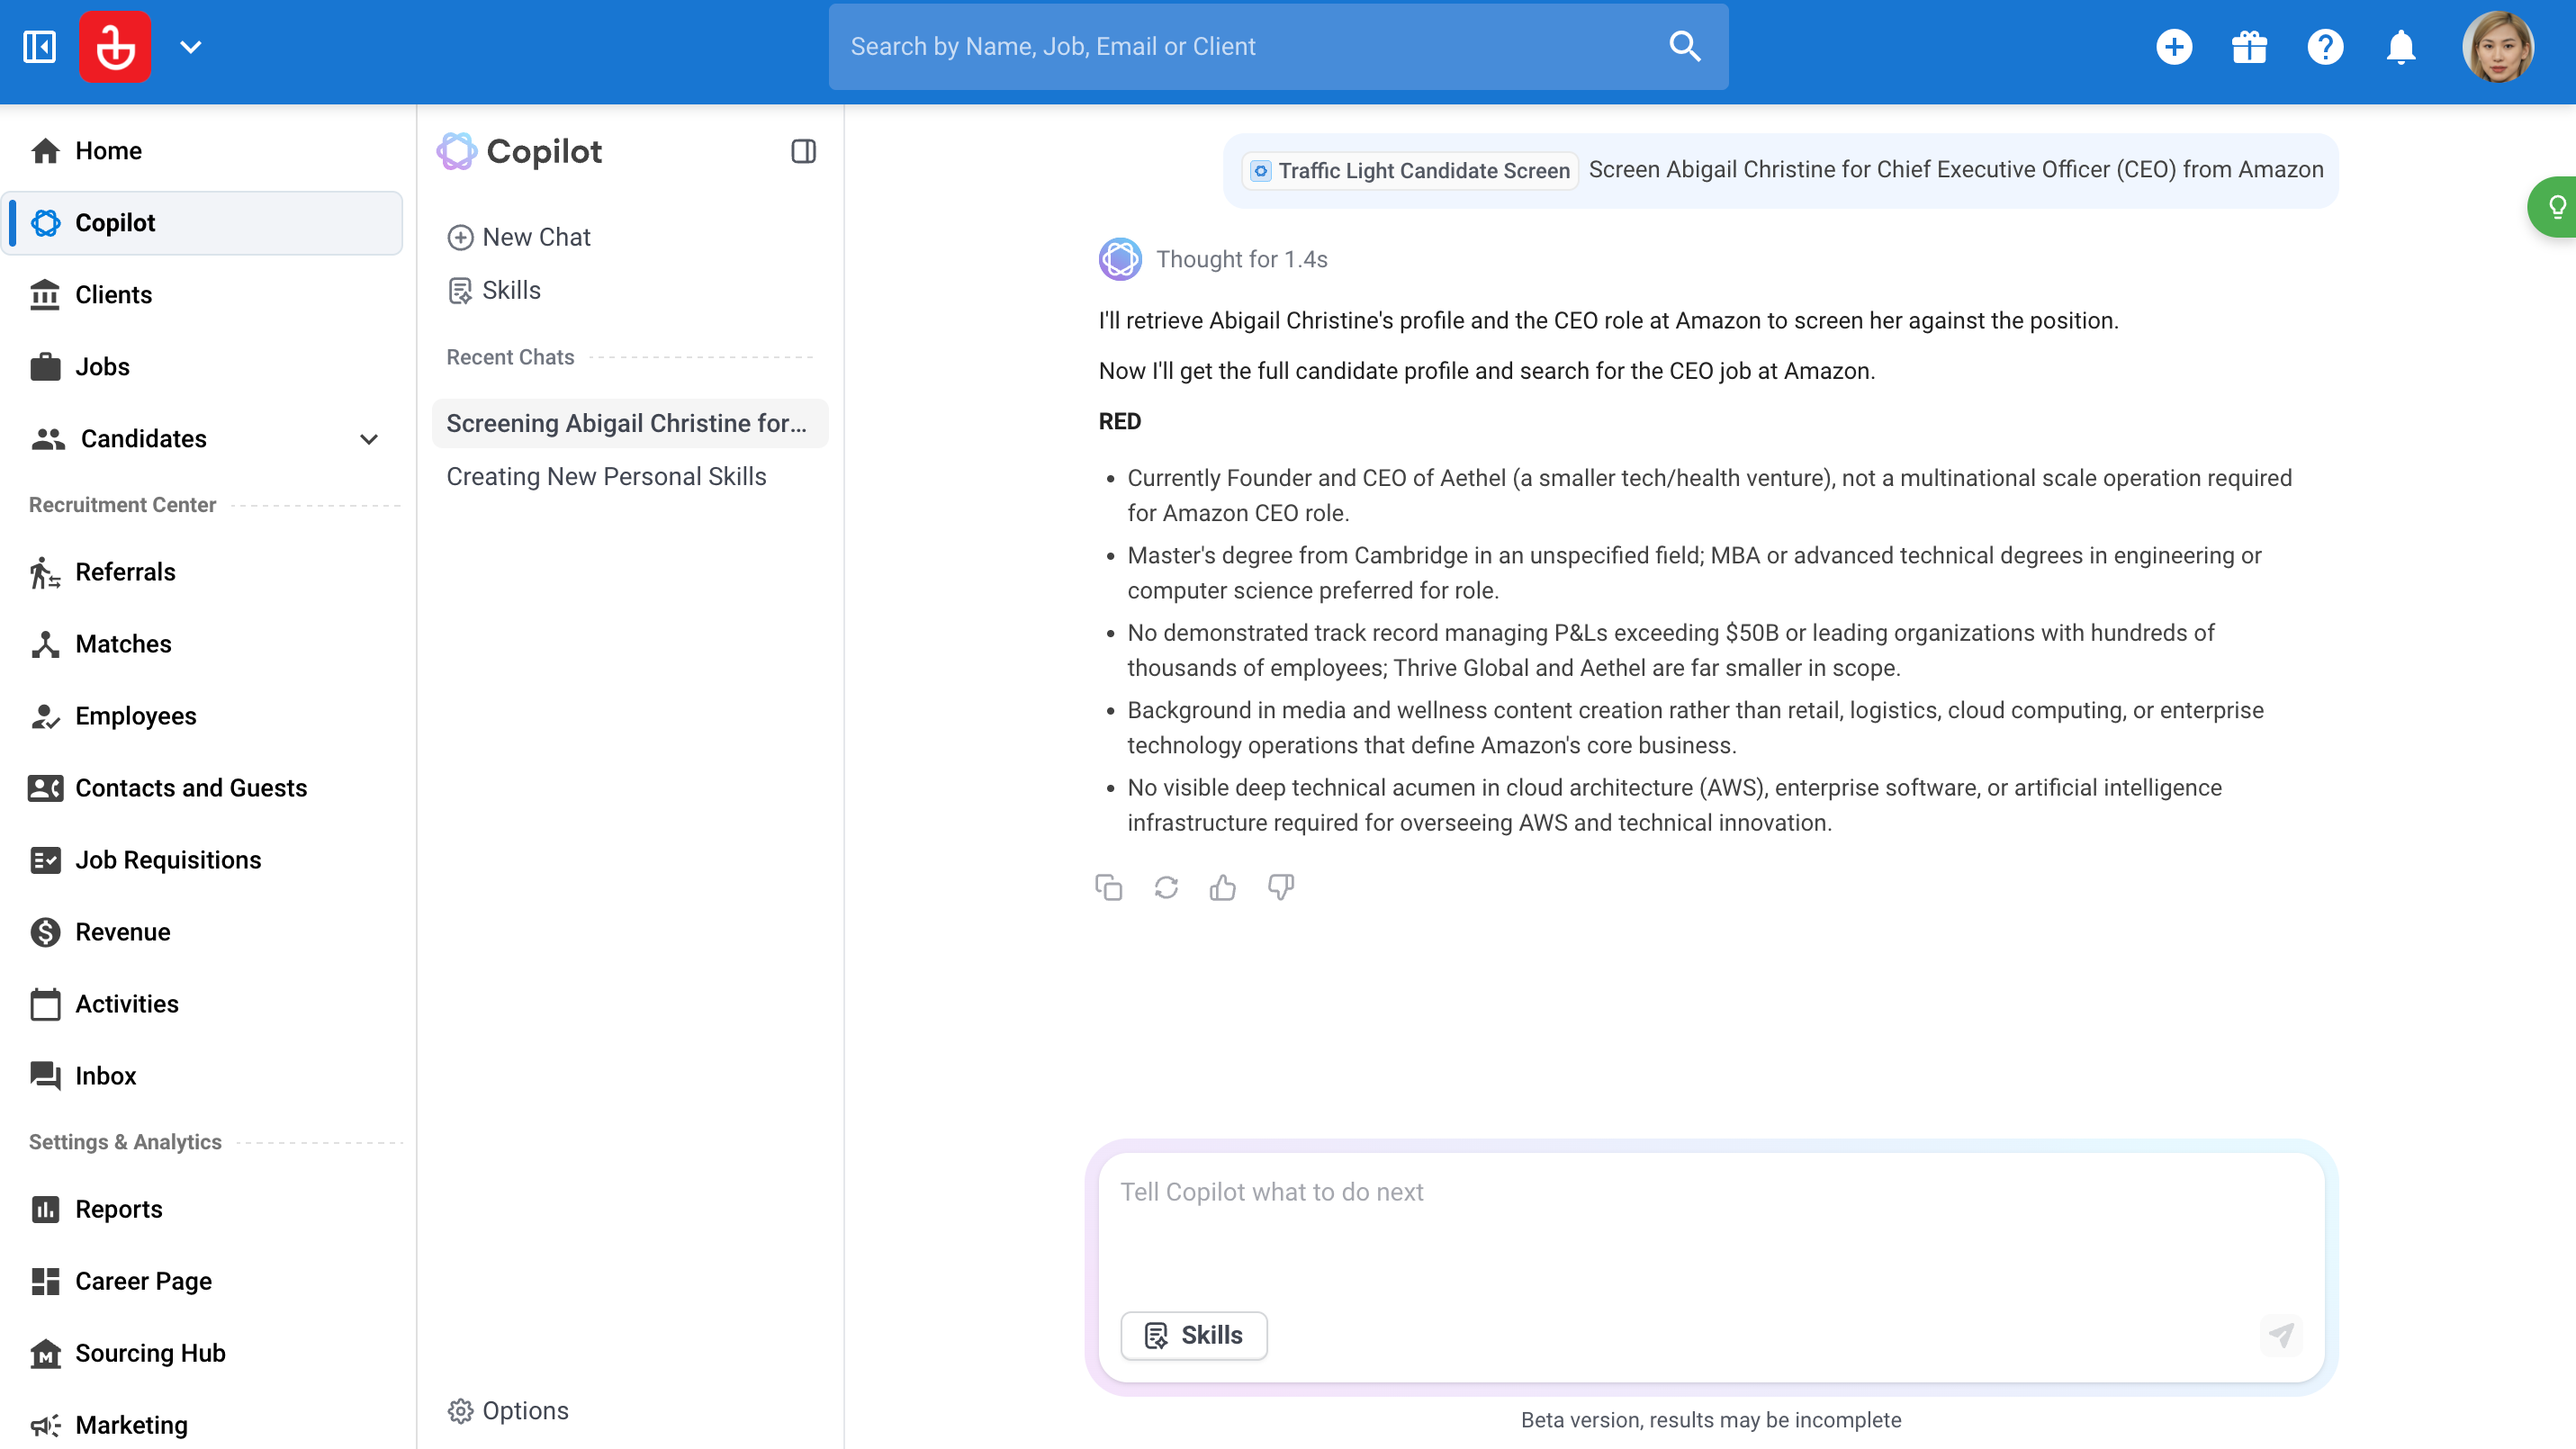The image size is (2576, 1449).
Task: Toggle the Copilot chat panel collapse icon
Action: click(x=803, y=151)
